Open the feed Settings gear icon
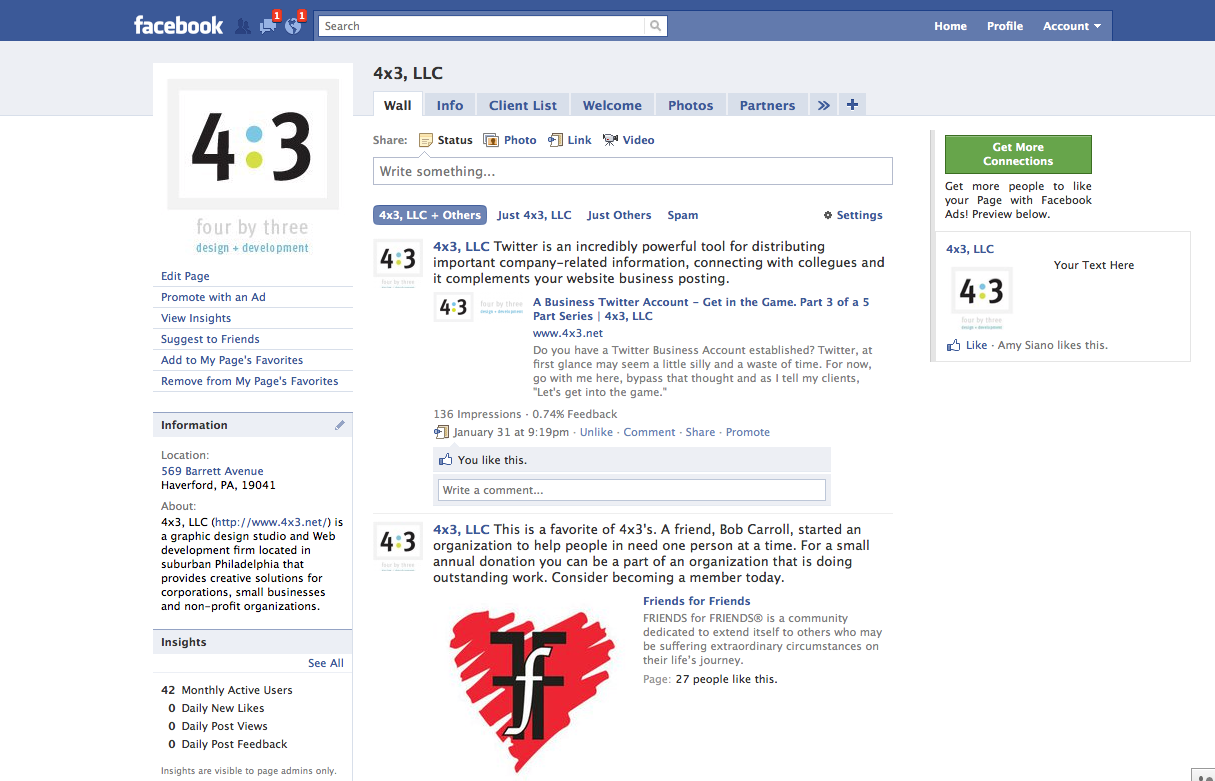Image resolution: width=1215 pixels, height=781 pixels. (x=827, y=215)
